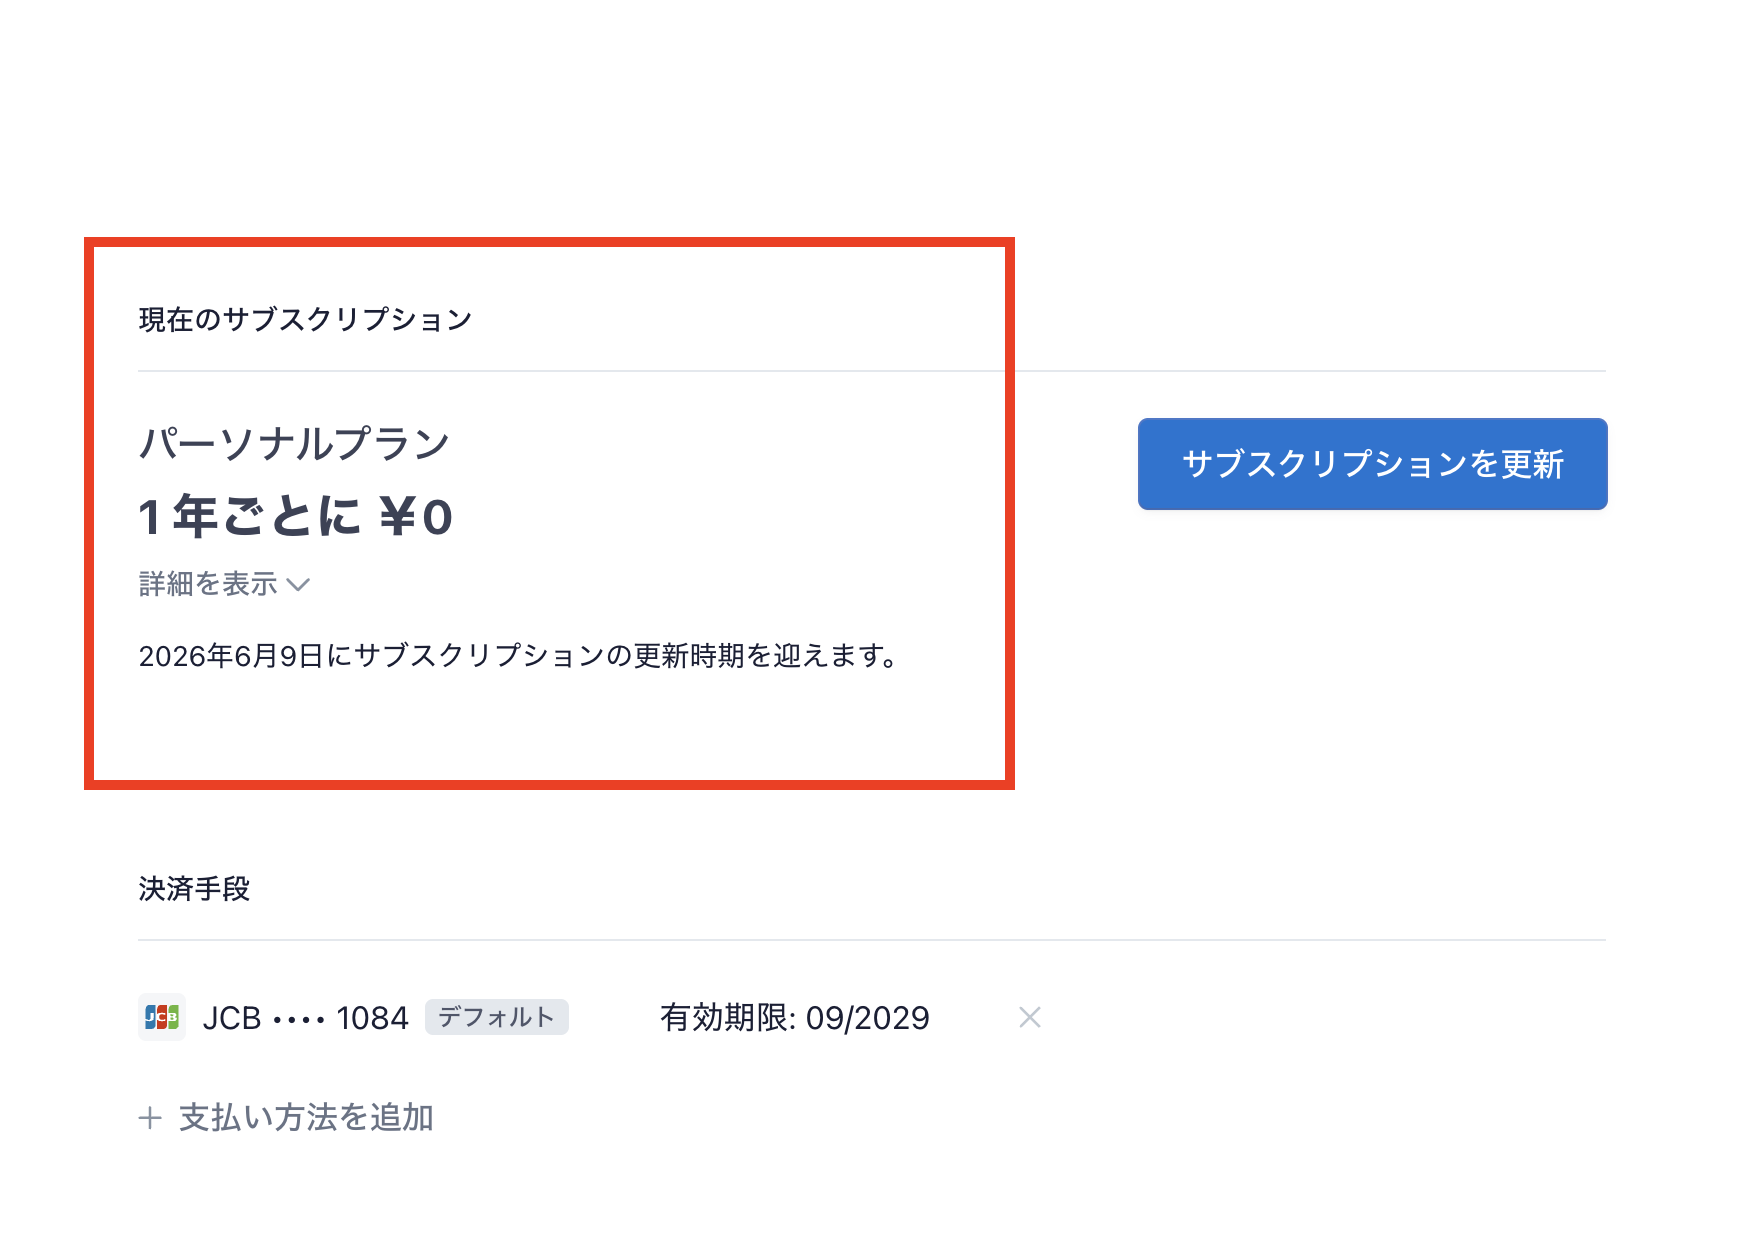Click the 有効期限: 09/2029 expiry text
This screenshot has width=1738, height=1246.
point(795,1018)
